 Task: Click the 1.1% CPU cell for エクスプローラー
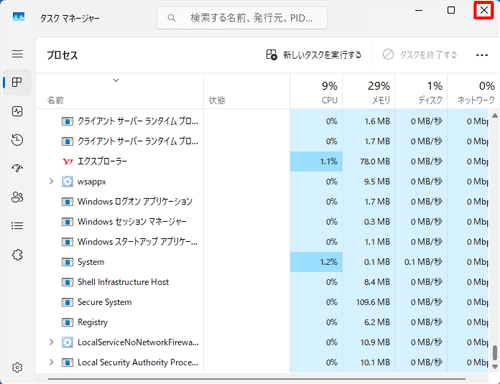[316, 162]
